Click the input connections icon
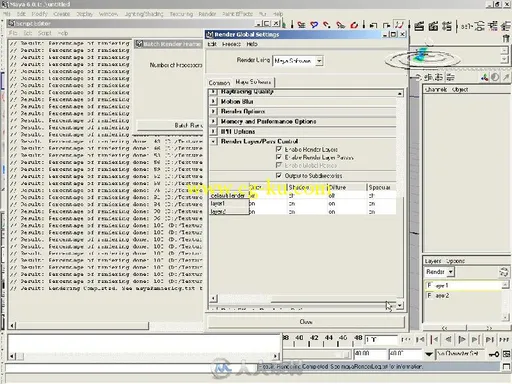 click(373, 25)
